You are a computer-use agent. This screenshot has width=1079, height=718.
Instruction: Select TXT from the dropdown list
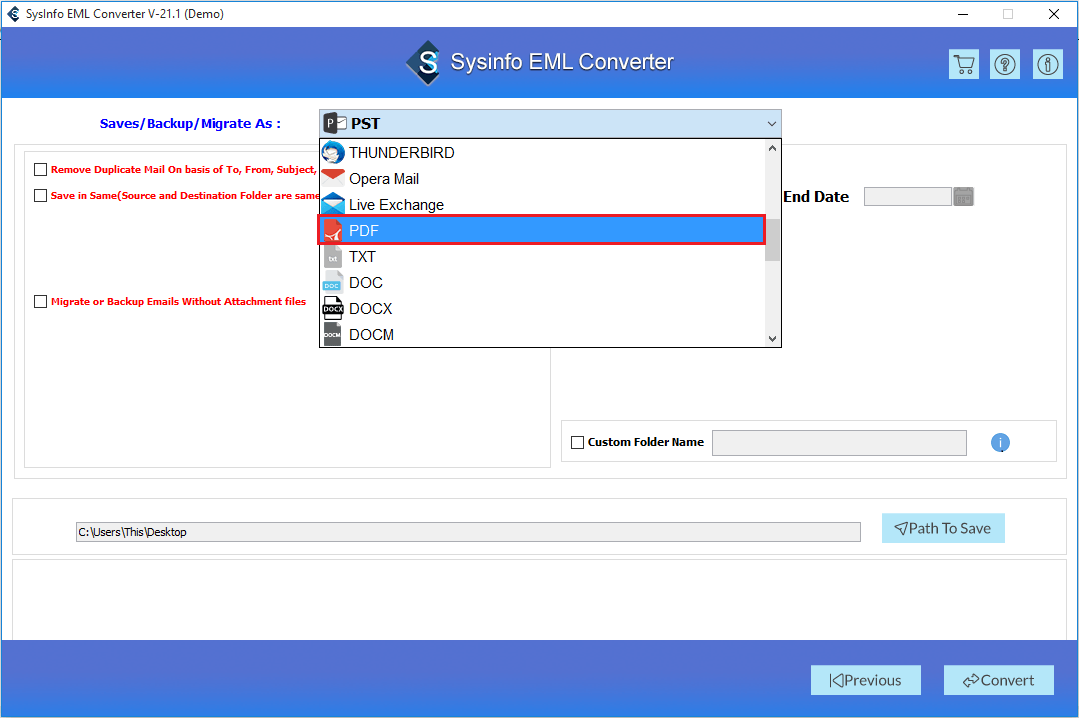tap(542, 257)
